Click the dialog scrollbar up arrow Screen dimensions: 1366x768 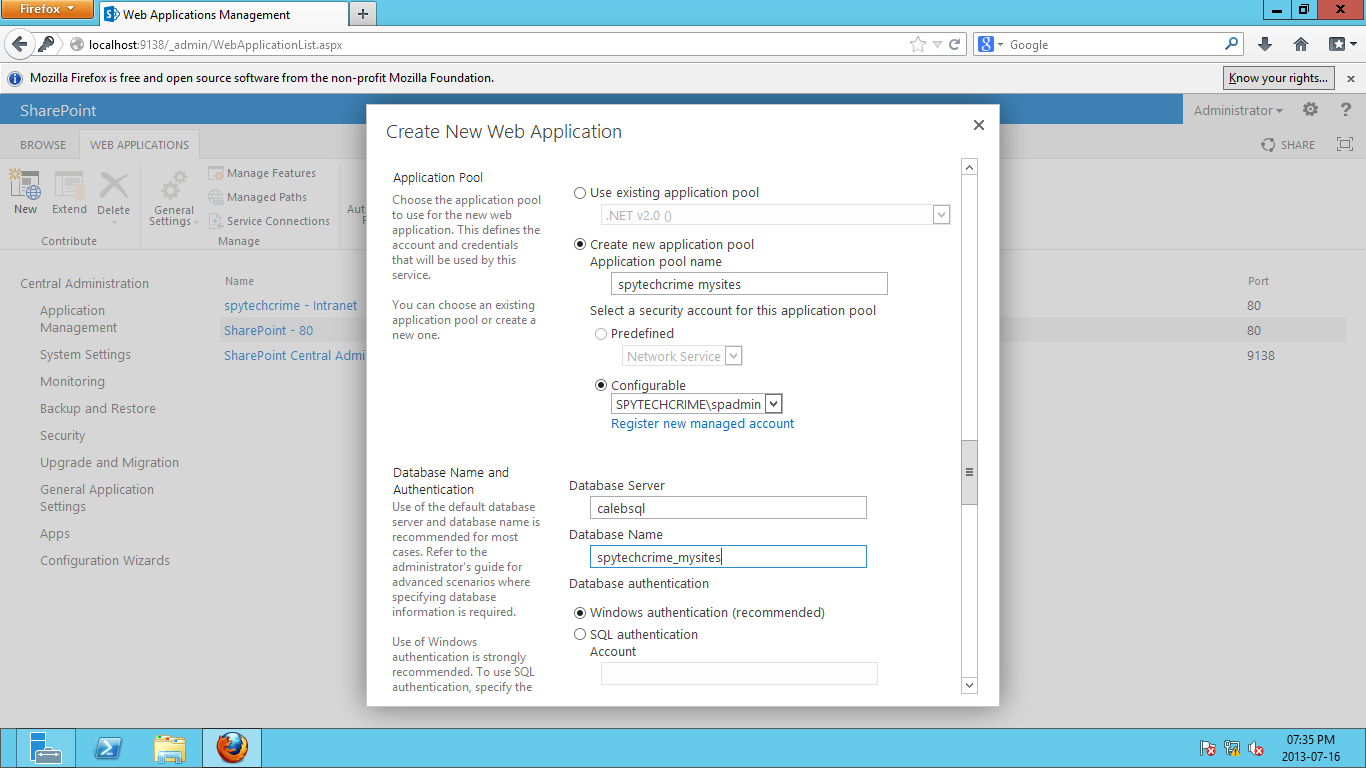coord(969,167)
